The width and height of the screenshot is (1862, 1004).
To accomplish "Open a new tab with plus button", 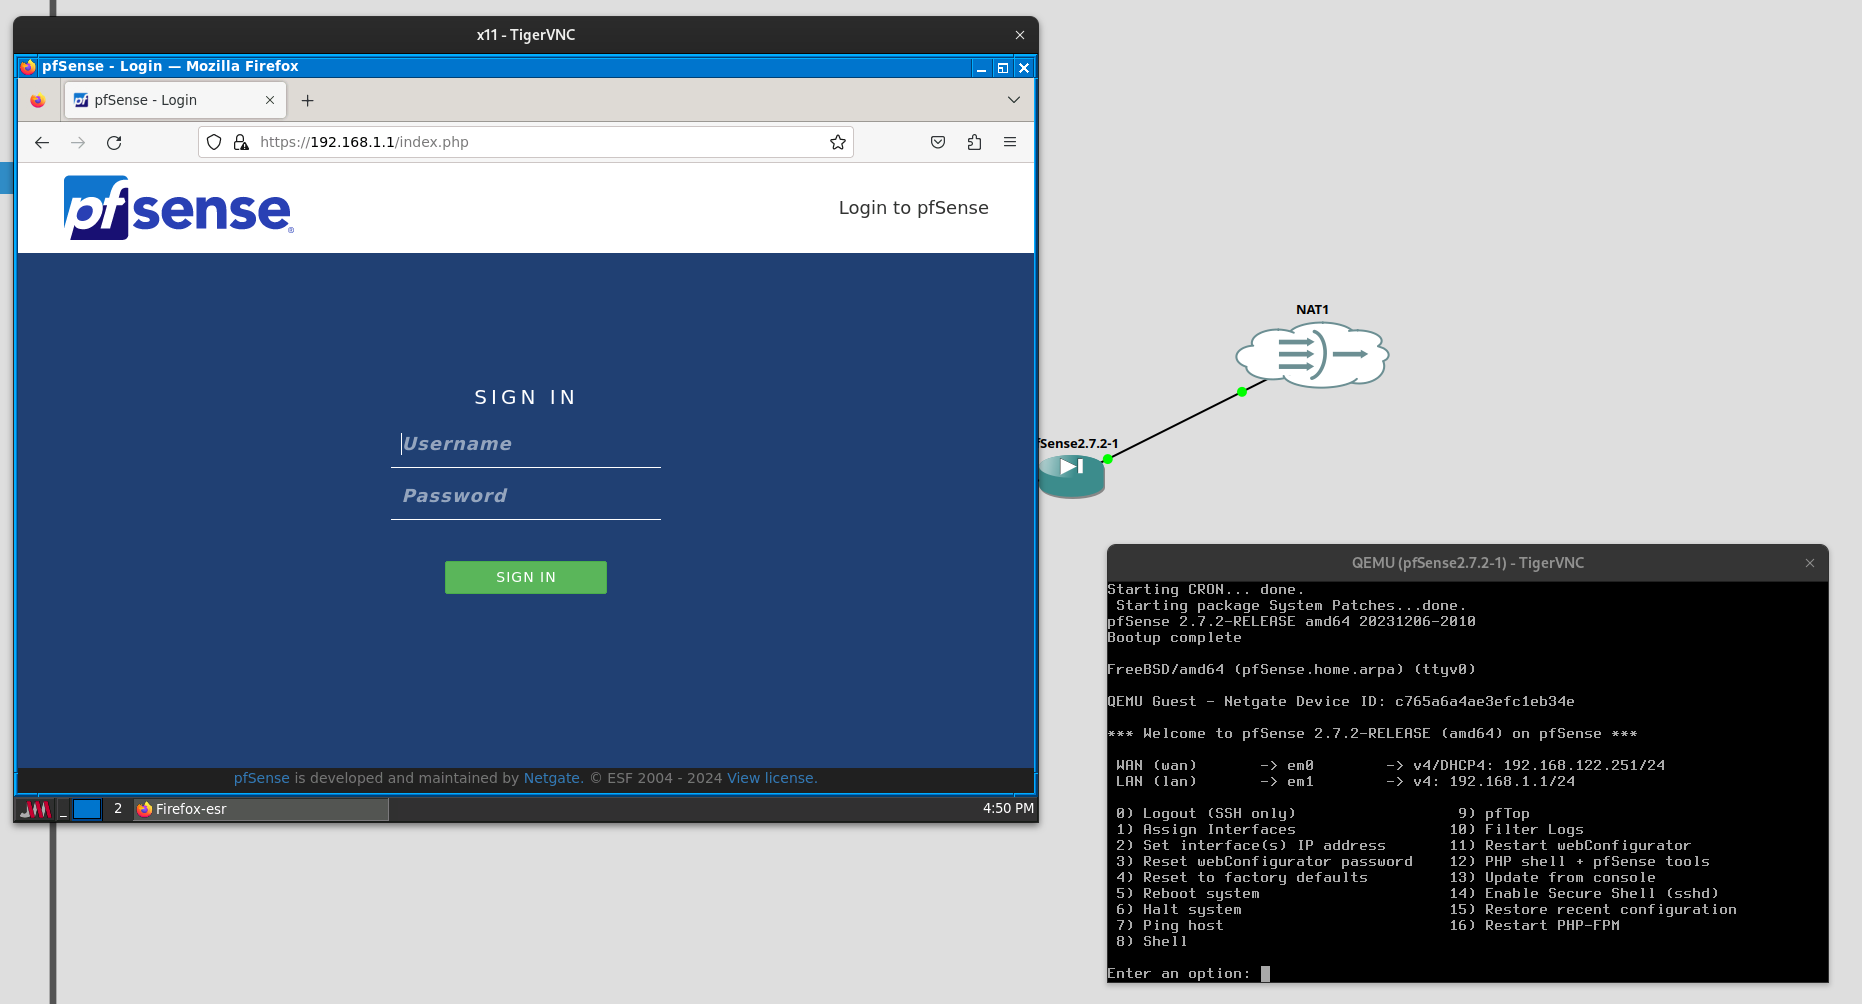I will click(308, 100).
